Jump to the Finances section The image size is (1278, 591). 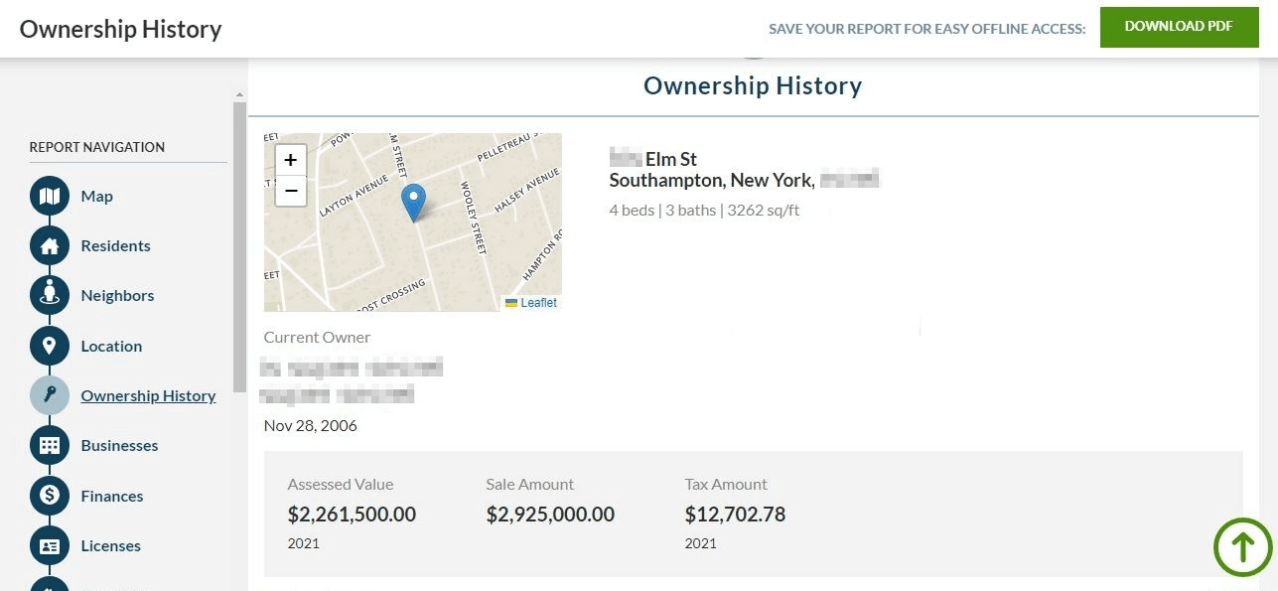[112, 496]
